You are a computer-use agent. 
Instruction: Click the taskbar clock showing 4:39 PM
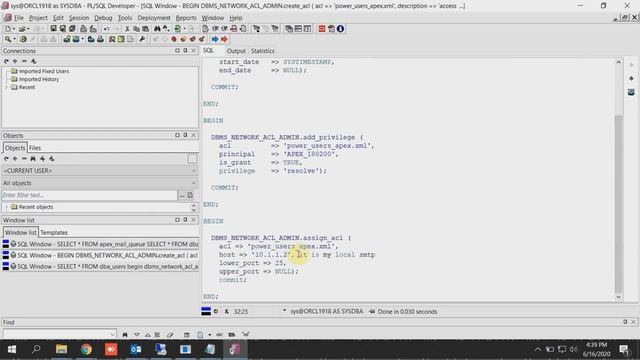pos(596,349)
